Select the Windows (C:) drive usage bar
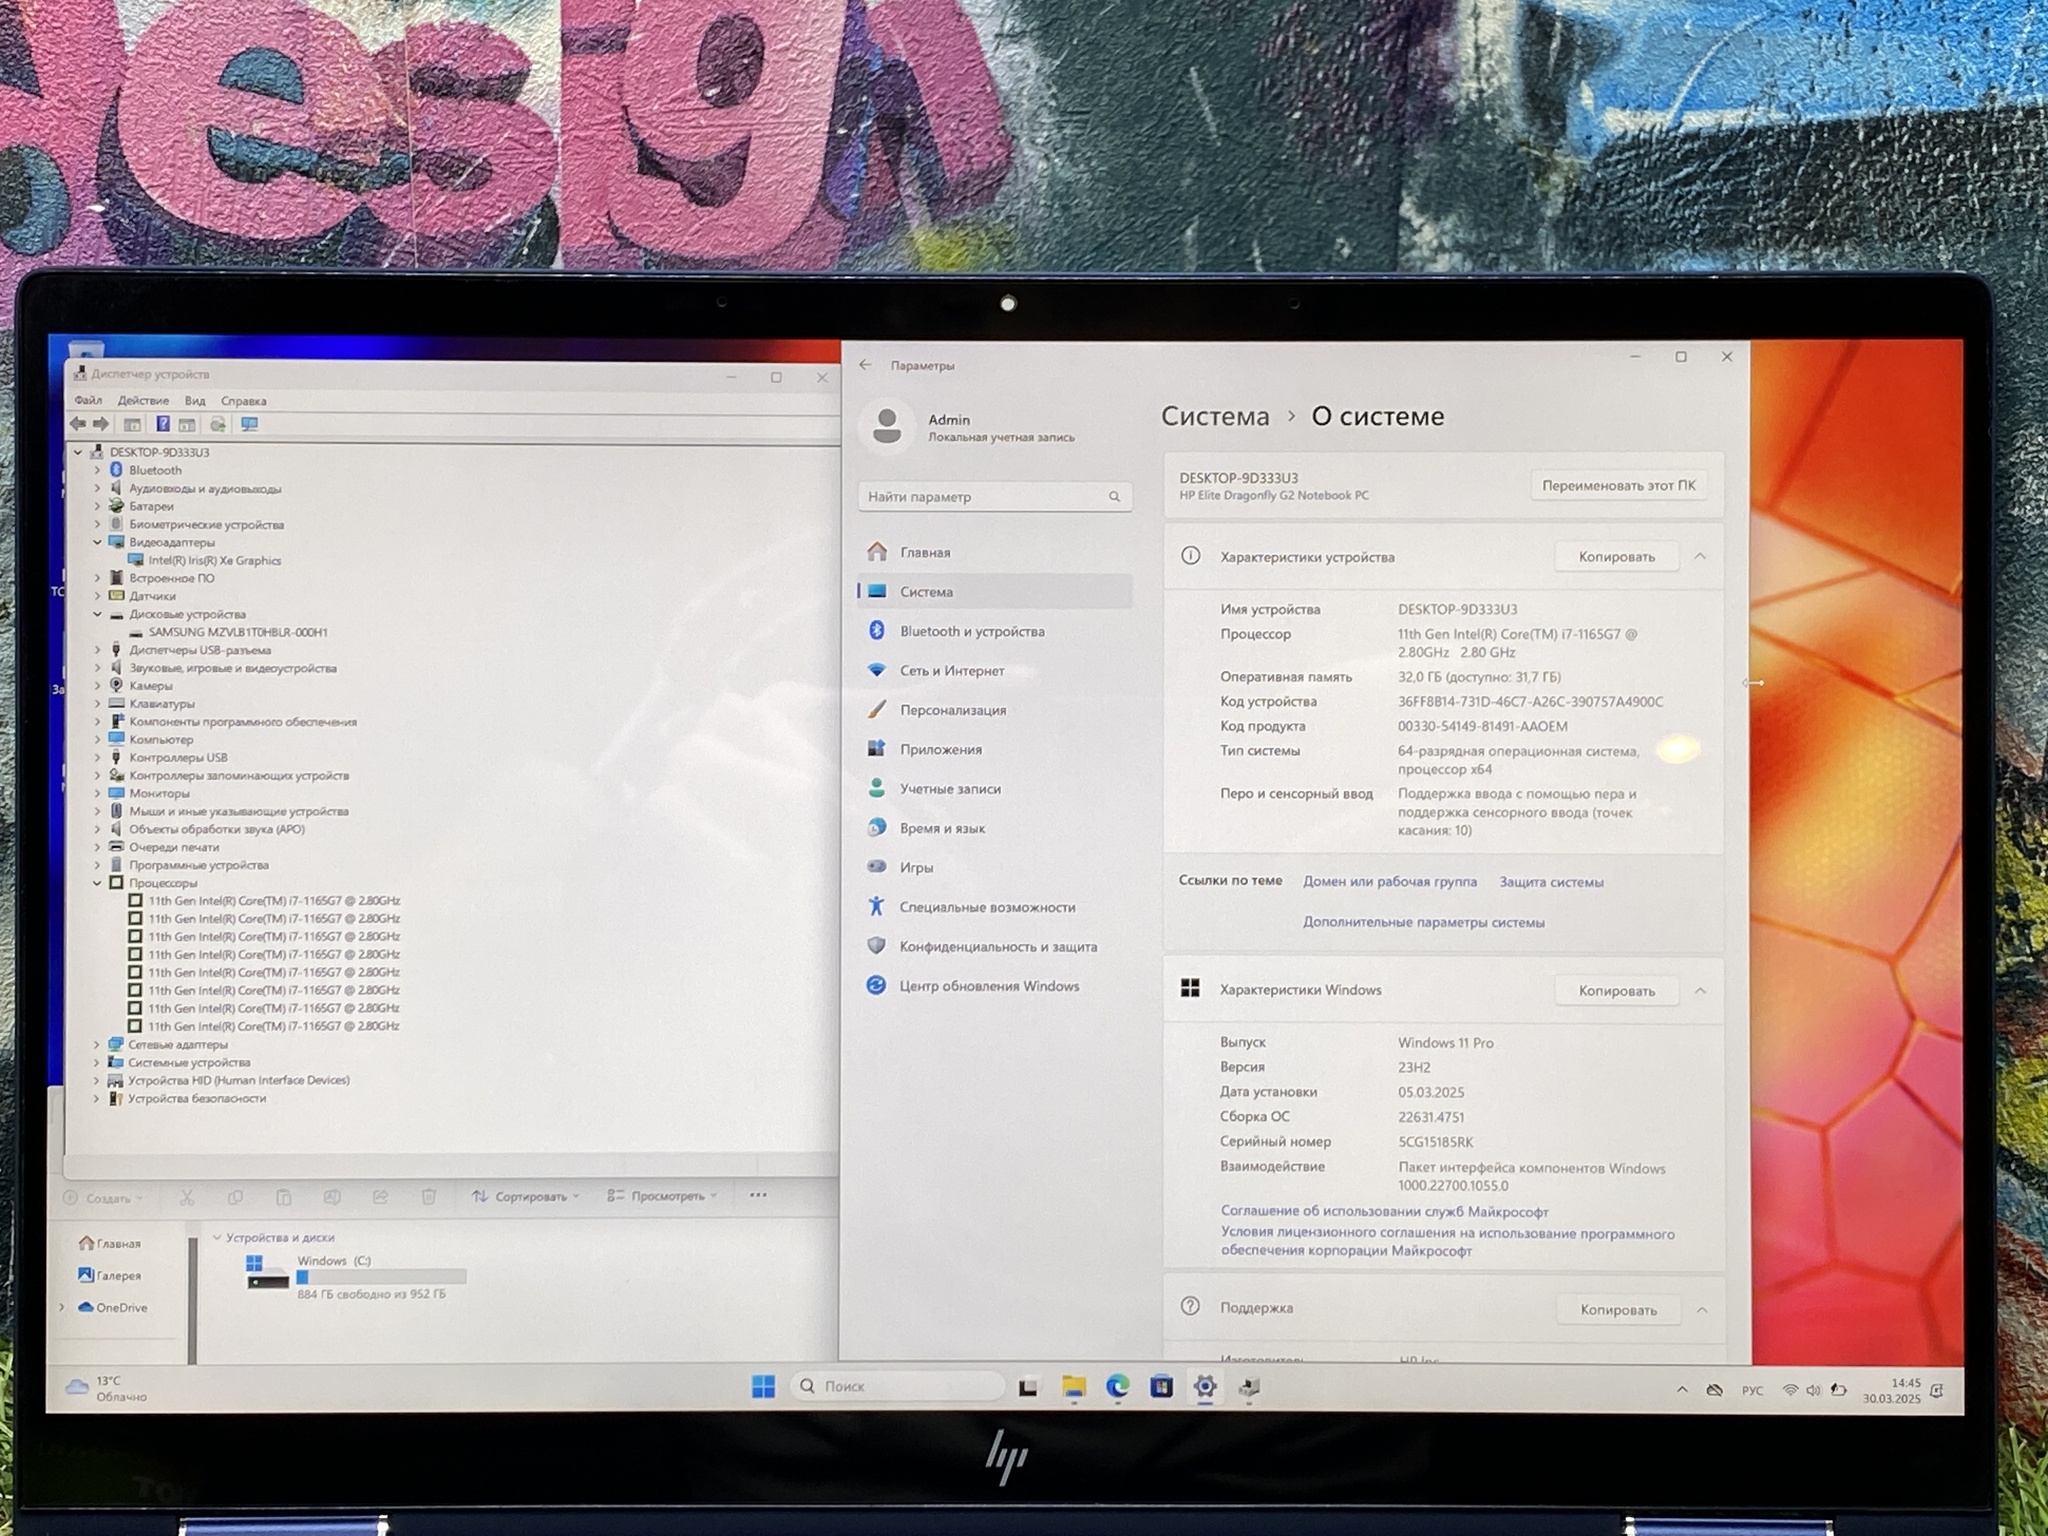 [x=381, y=1277]
